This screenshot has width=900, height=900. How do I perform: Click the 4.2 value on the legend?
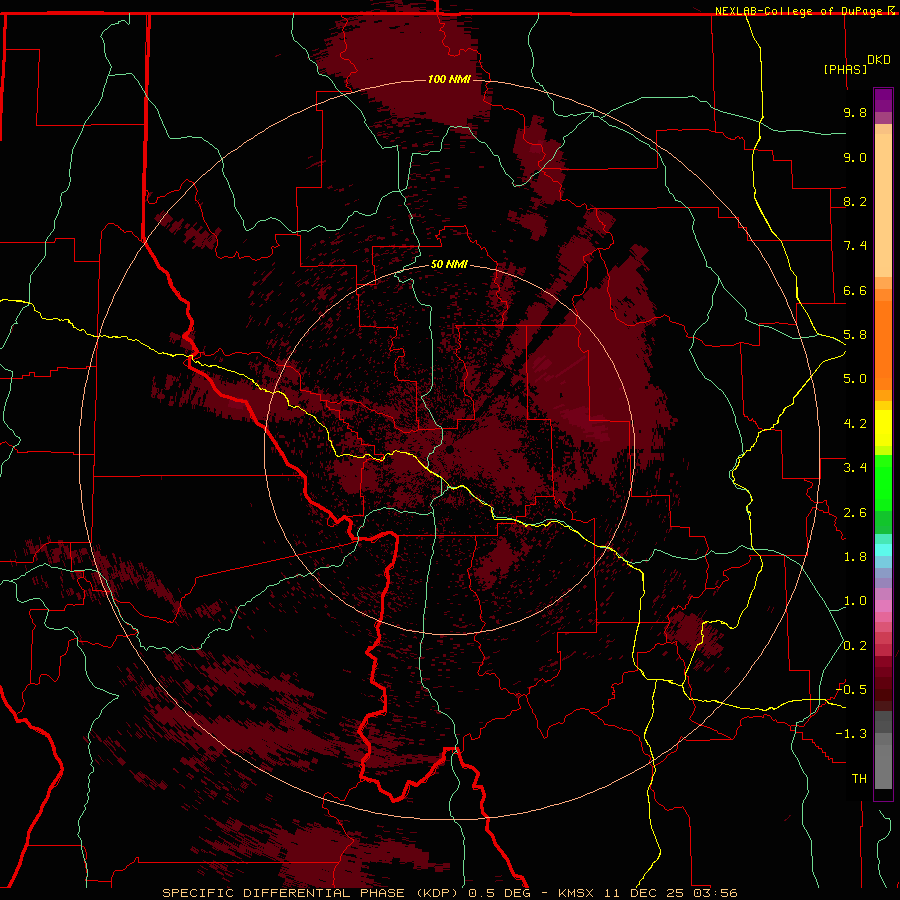coord(855,424)
